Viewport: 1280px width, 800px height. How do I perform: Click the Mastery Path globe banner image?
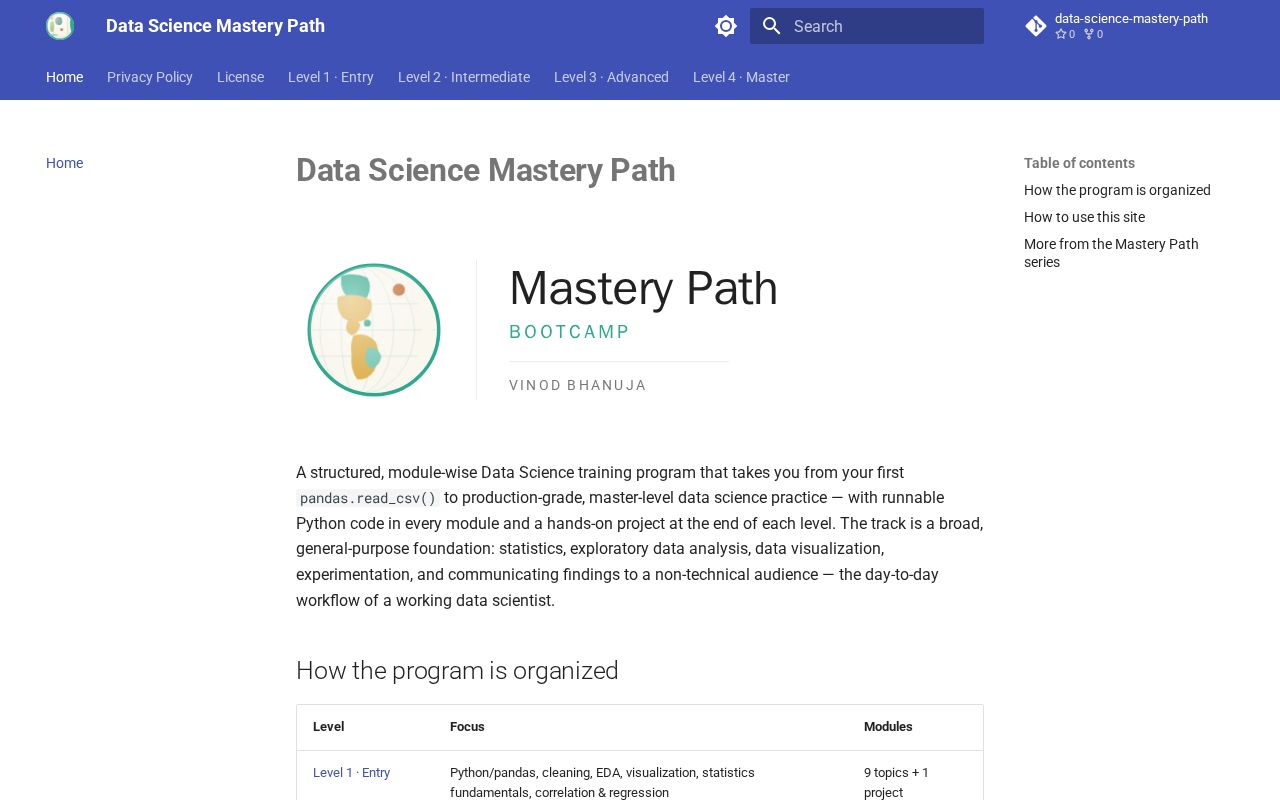[x=640, y=330]
